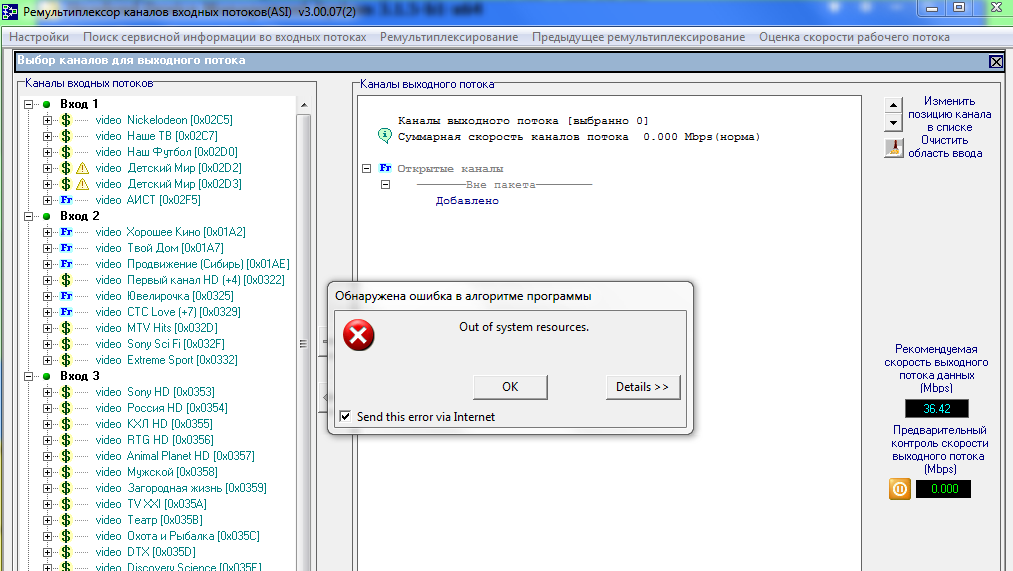Click the dollar icon beside Россия HD

[66, 408]
